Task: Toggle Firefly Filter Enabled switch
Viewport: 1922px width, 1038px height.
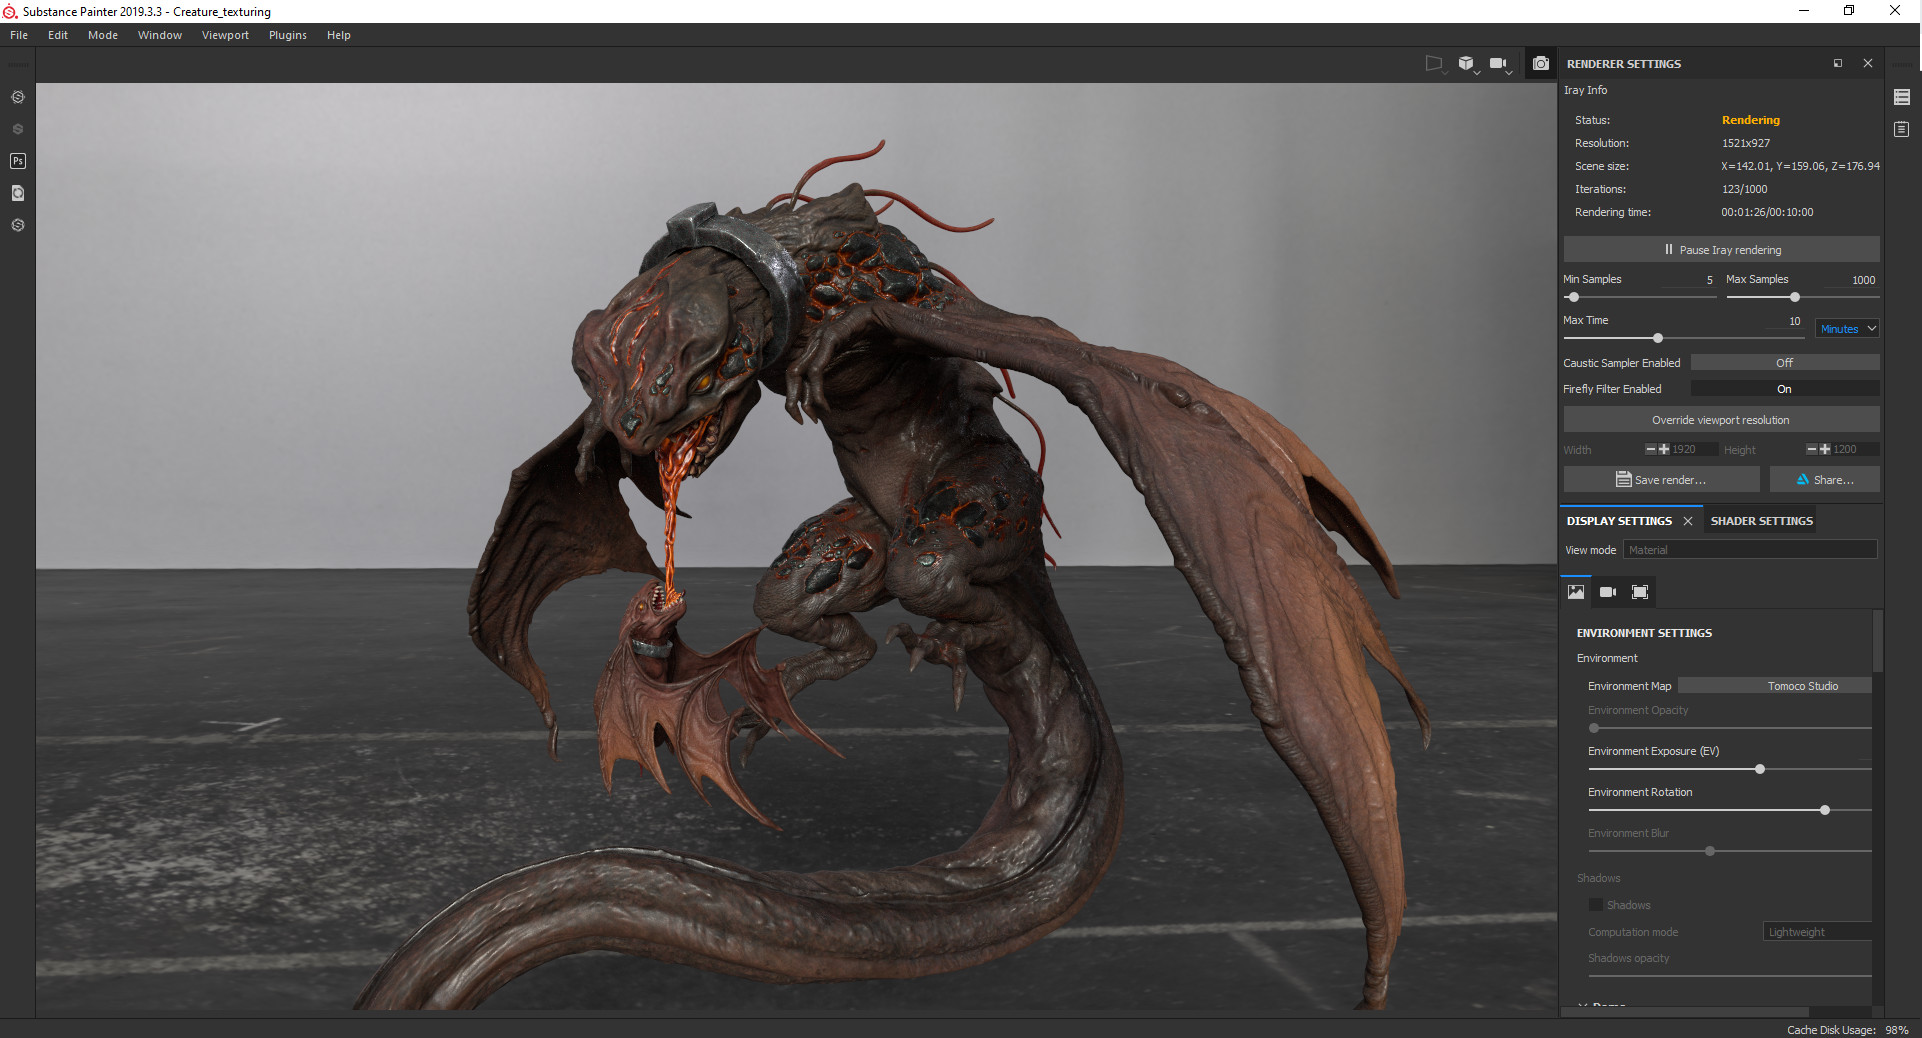Action: pyautogui.click(x=1784, y=389)
